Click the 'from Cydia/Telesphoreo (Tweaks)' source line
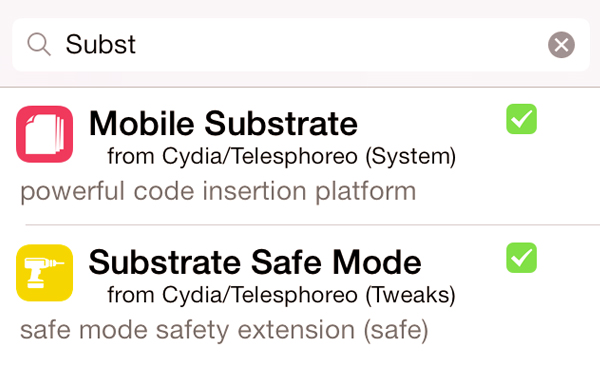Image resolution: width=600 pixels, height=370 pixels. tap(282, 295)
